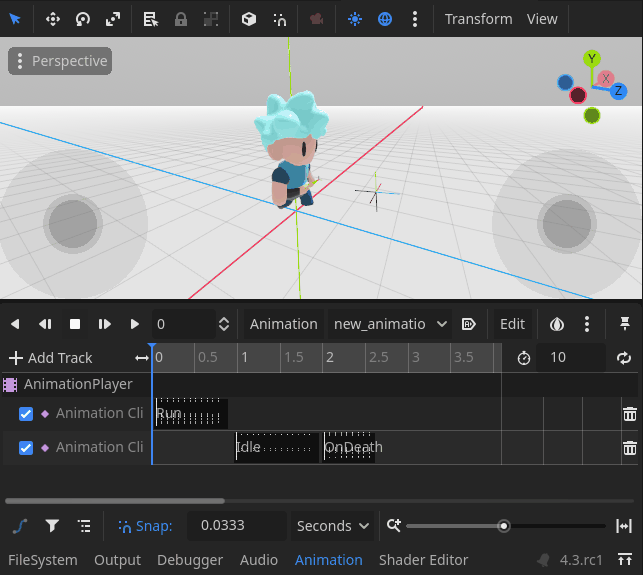
Task: Group selected node children icon
Action: 211,19
